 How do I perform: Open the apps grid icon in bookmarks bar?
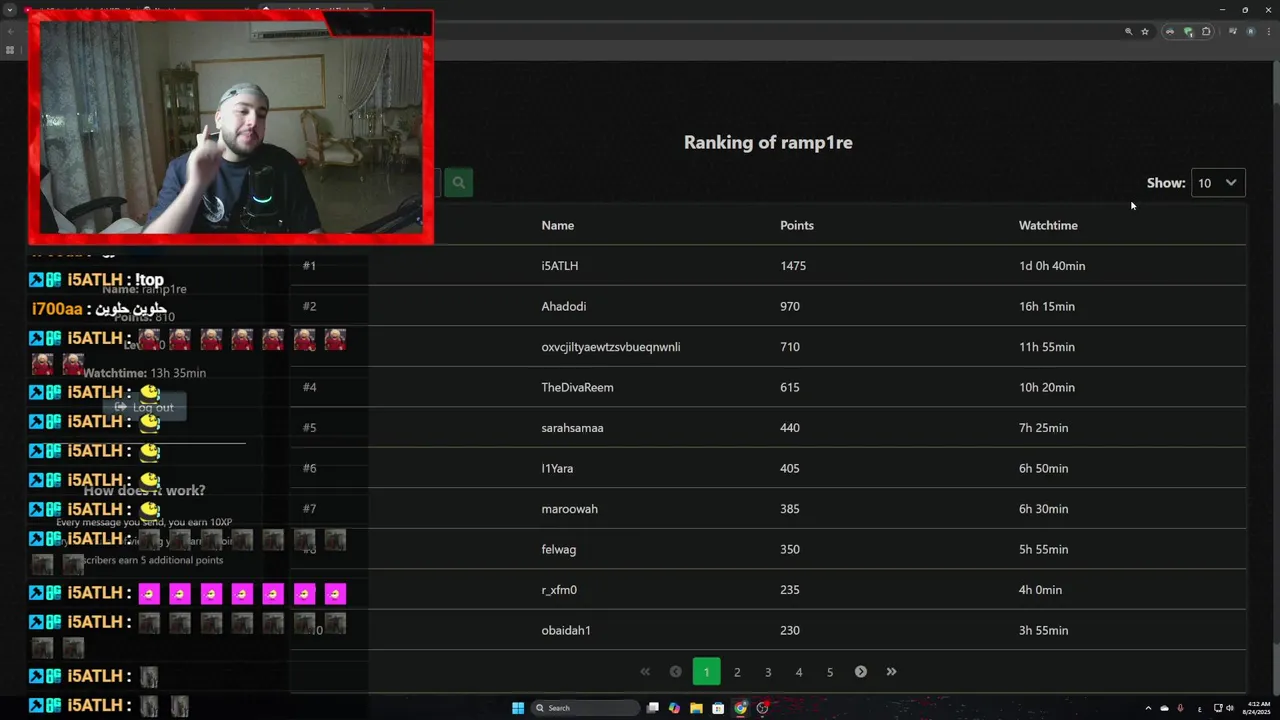[x=10, y=50]
